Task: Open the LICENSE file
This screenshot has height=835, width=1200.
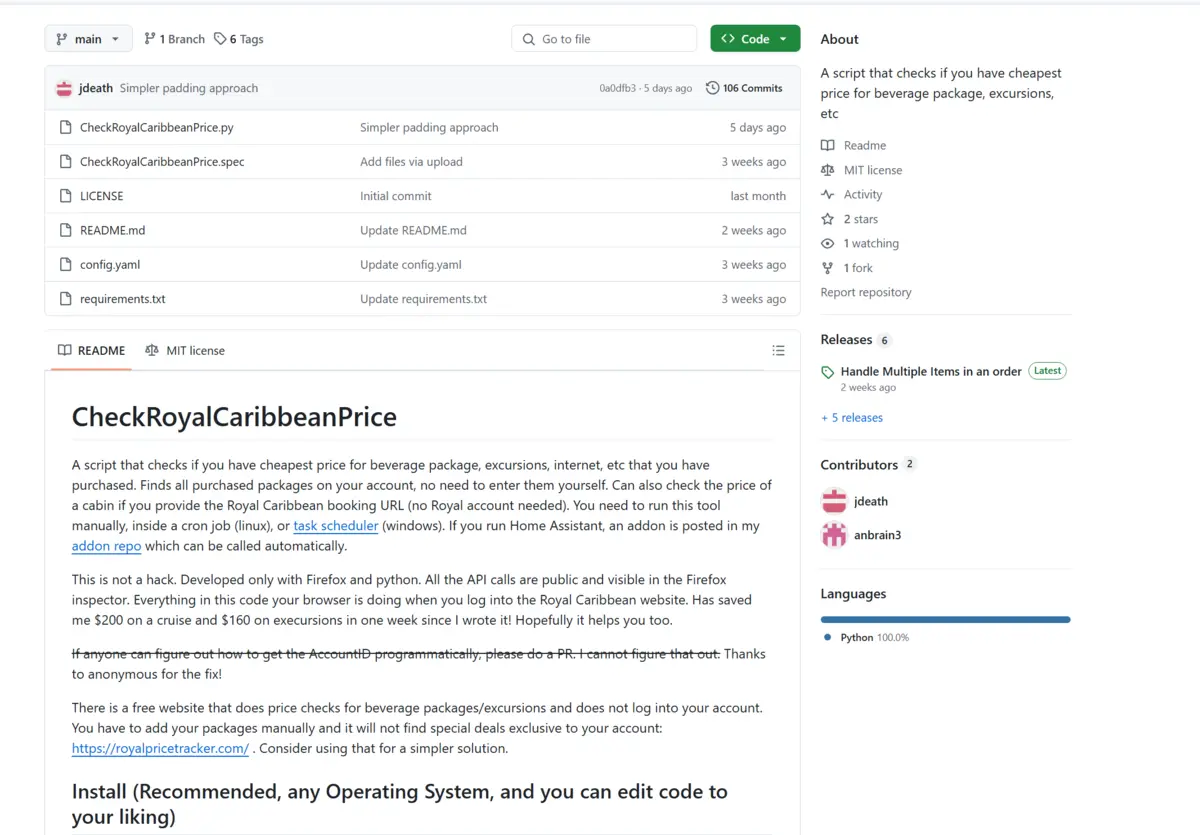Action: (x=102, y=196)
